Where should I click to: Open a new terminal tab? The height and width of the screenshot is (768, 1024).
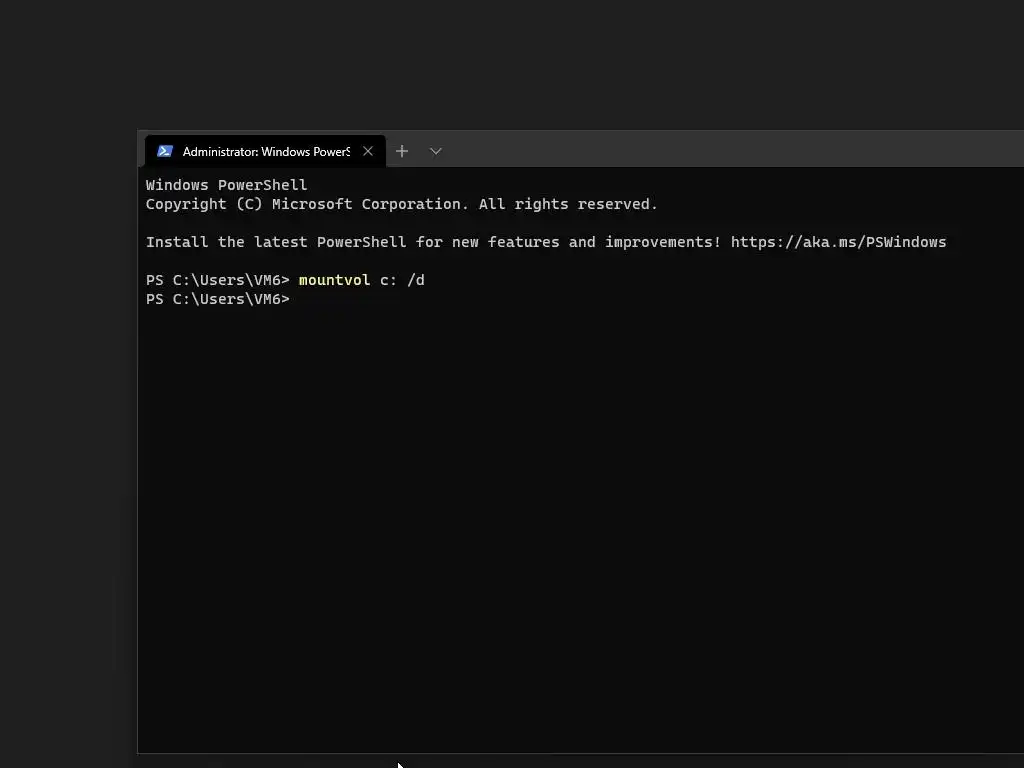coord(402,151)
